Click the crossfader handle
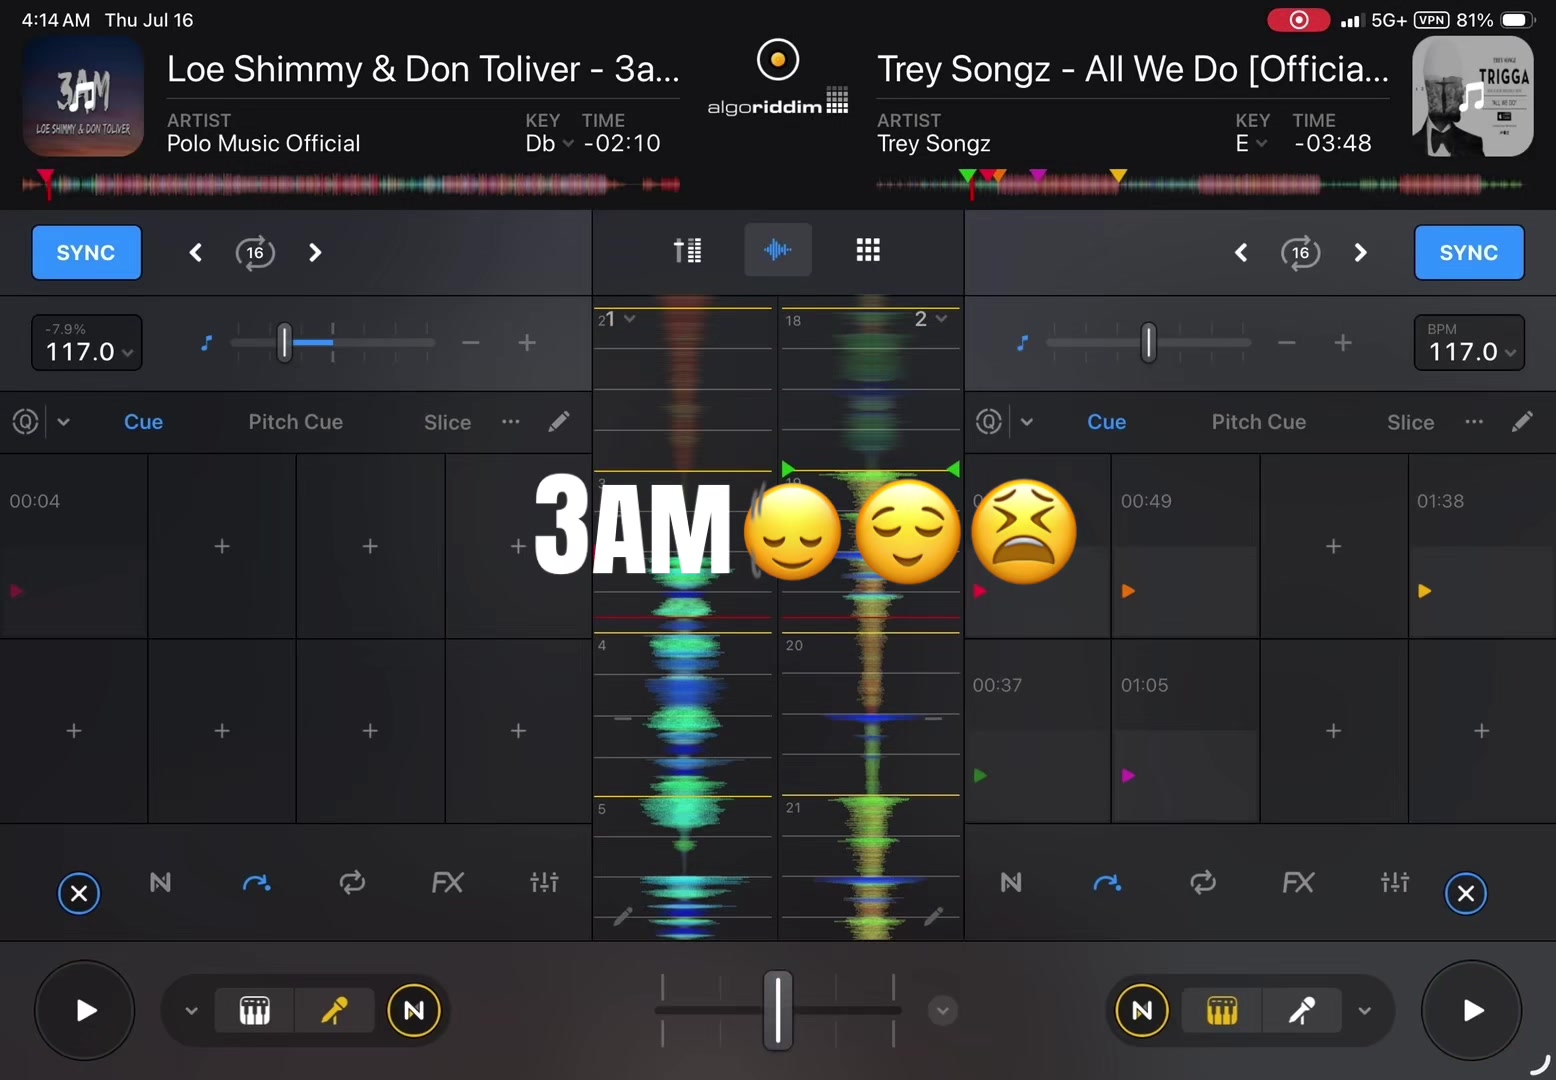Image resolution: width=1556 pixels, height=1080 pixels. click(x=778, y=1010)
